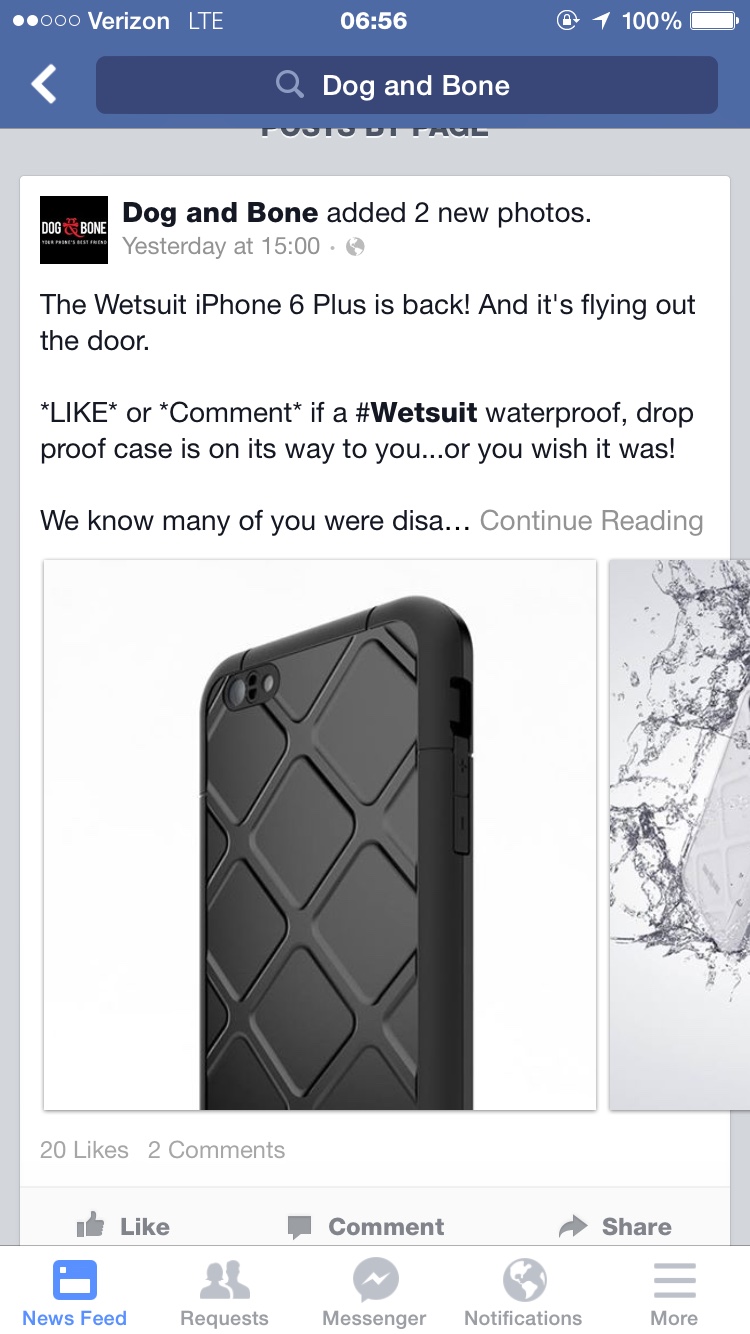Tap the Dog and Bone search field
The height and width of the screenshot is (1334, 750).
click(x=407, y=85)
